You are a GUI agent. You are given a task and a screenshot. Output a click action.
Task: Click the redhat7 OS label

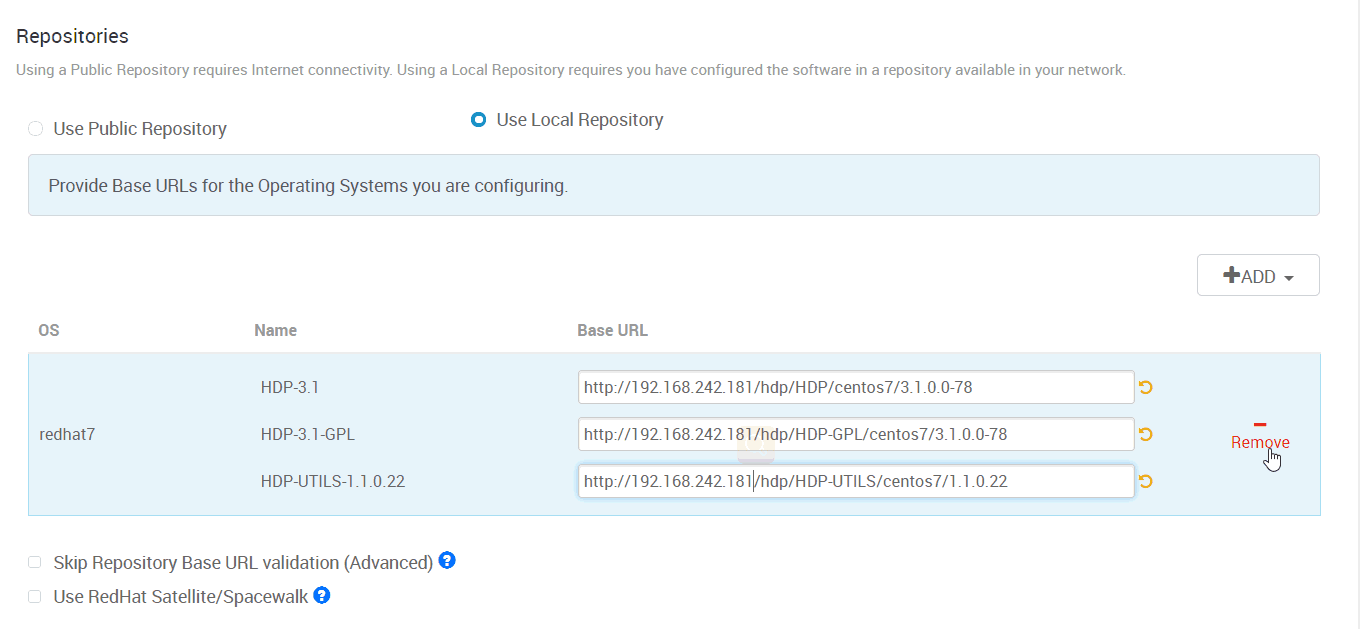[x=67, y=434]
